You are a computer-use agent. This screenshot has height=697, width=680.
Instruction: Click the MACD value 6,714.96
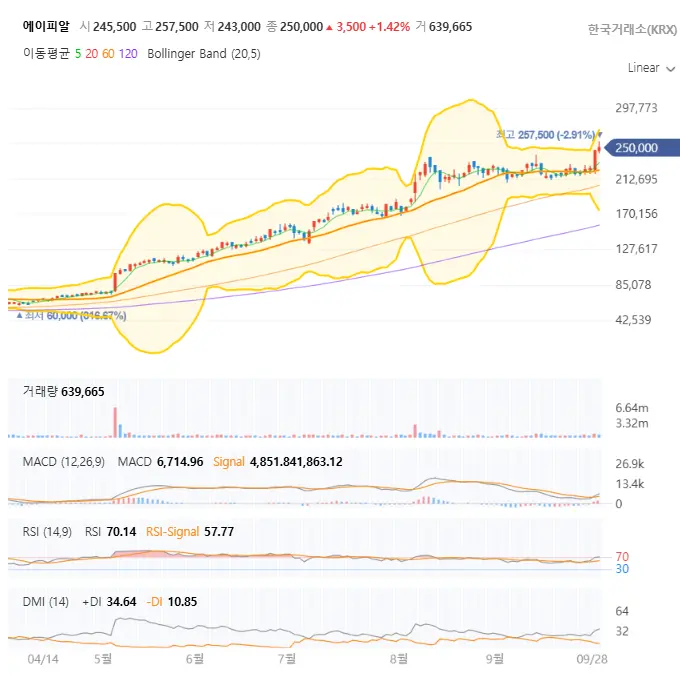[180, 462]
